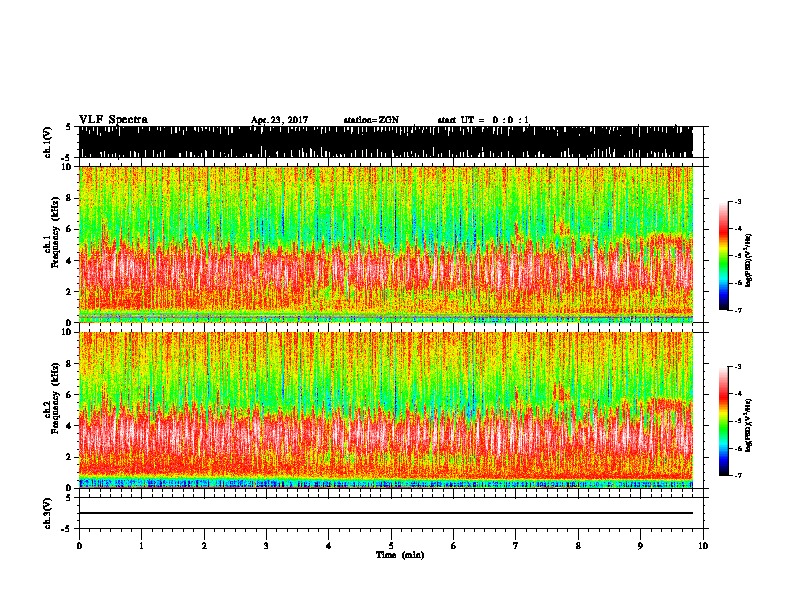Image resolution: width=792 pixels, height=612 pixels.
Task: Click the ch.2 spectrogram color bar
Action: (723, 421)
